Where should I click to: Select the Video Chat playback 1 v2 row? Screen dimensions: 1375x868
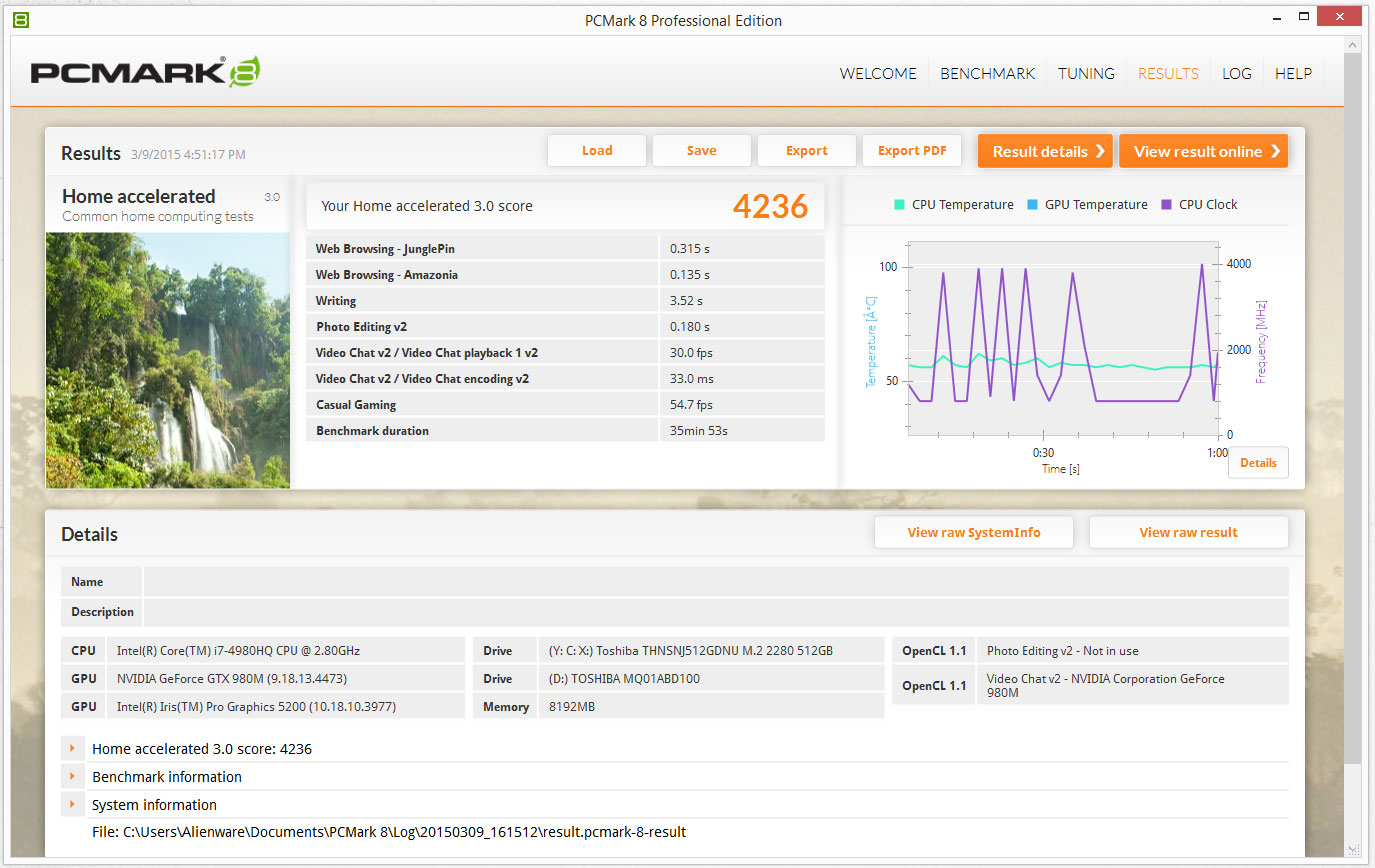pos(565,352)
